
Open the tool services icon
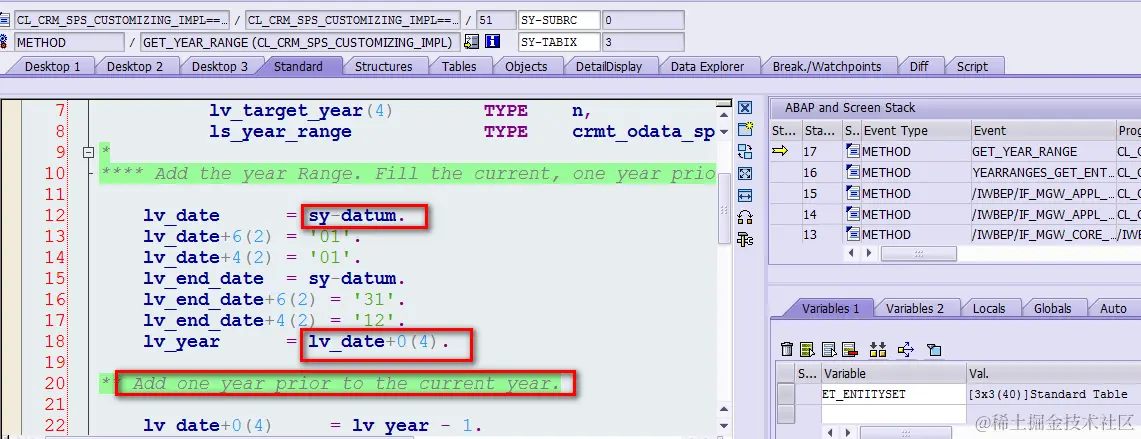coord(744,239)
